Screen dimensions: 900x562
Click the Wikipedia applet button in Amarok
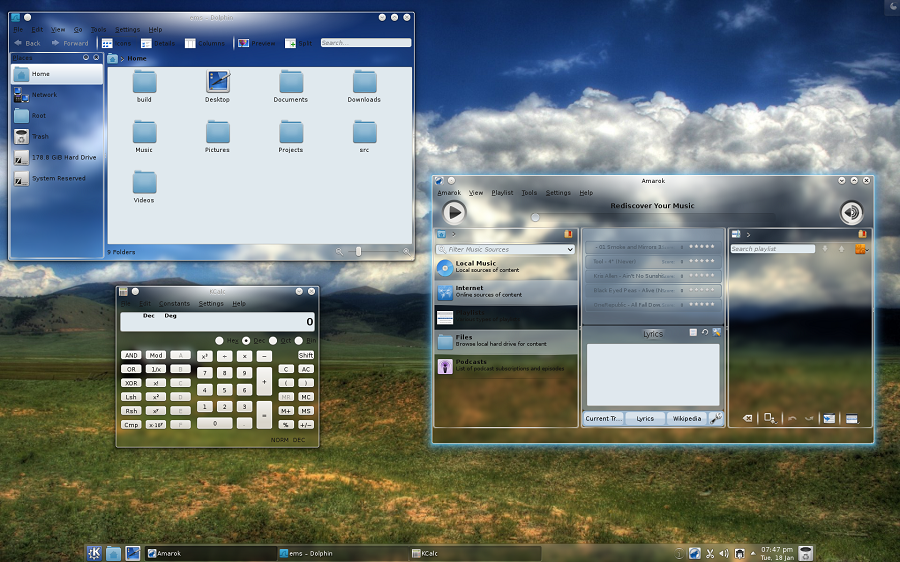click(687, 419)
